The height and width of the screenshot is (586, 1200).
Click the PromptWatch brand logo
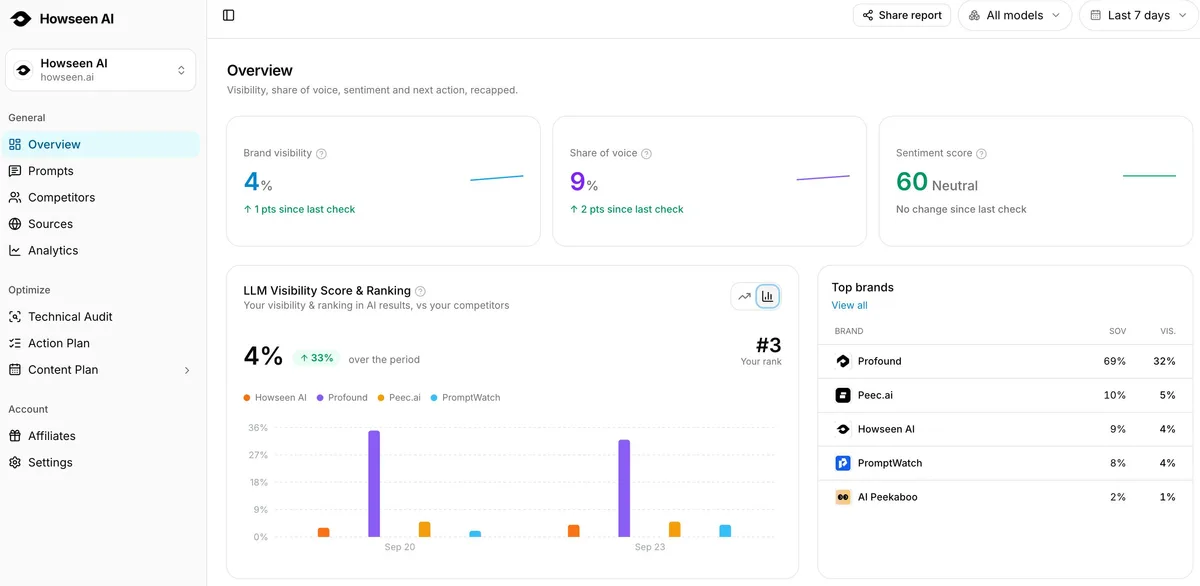click(x=843, y=463)
